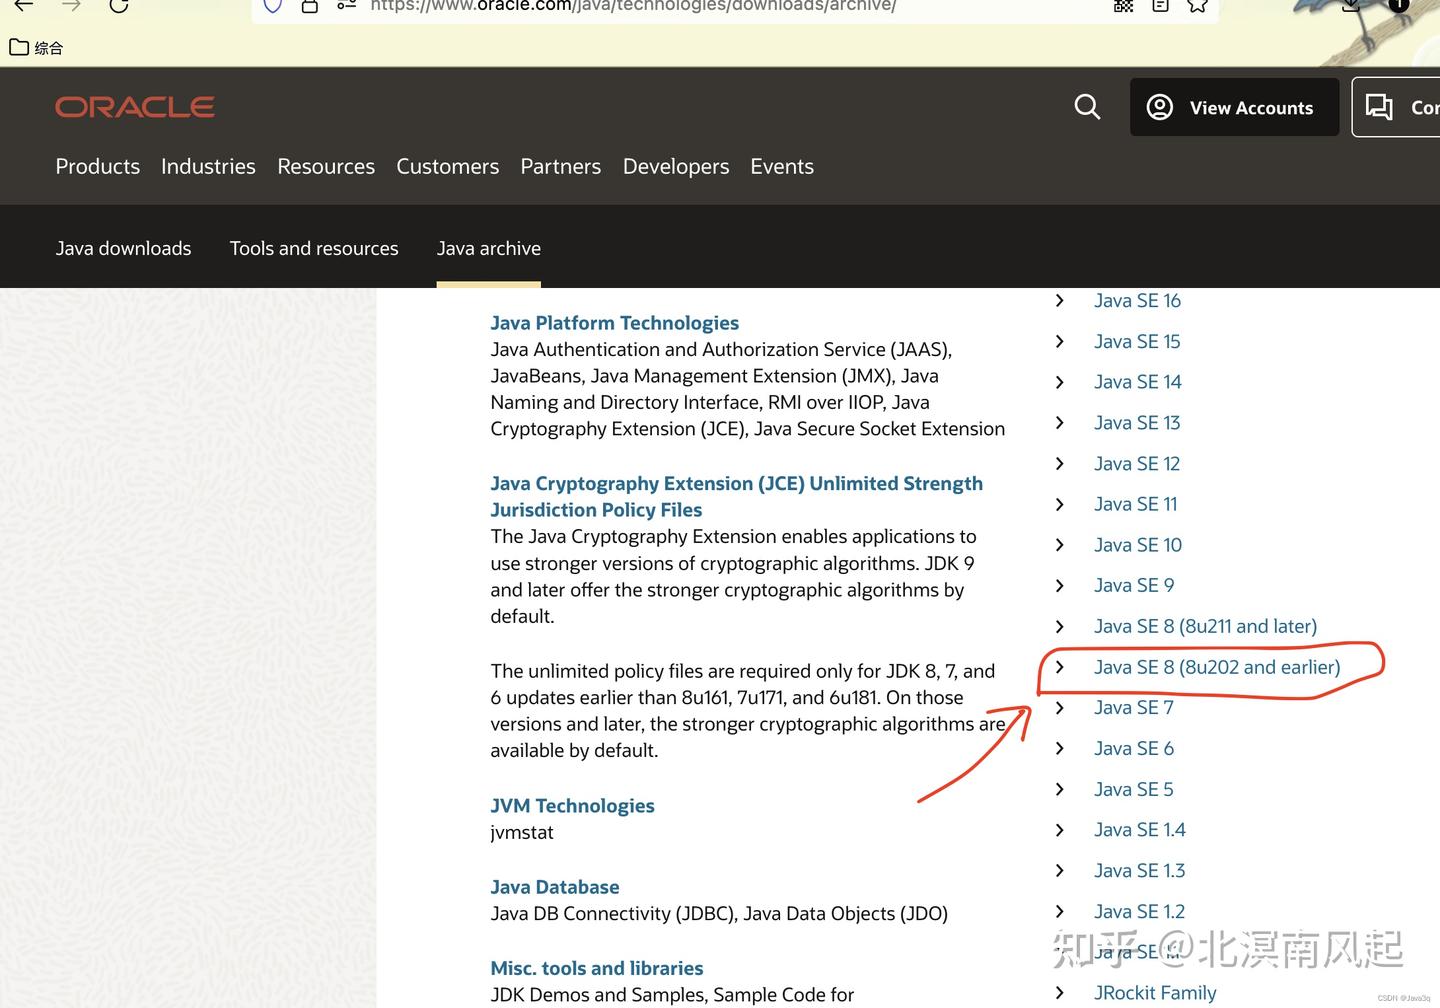The width and height of the screenshot is (1440, 1008).
Task: Expand chevron beside Java SE 11
Action: pos(1060,504)
